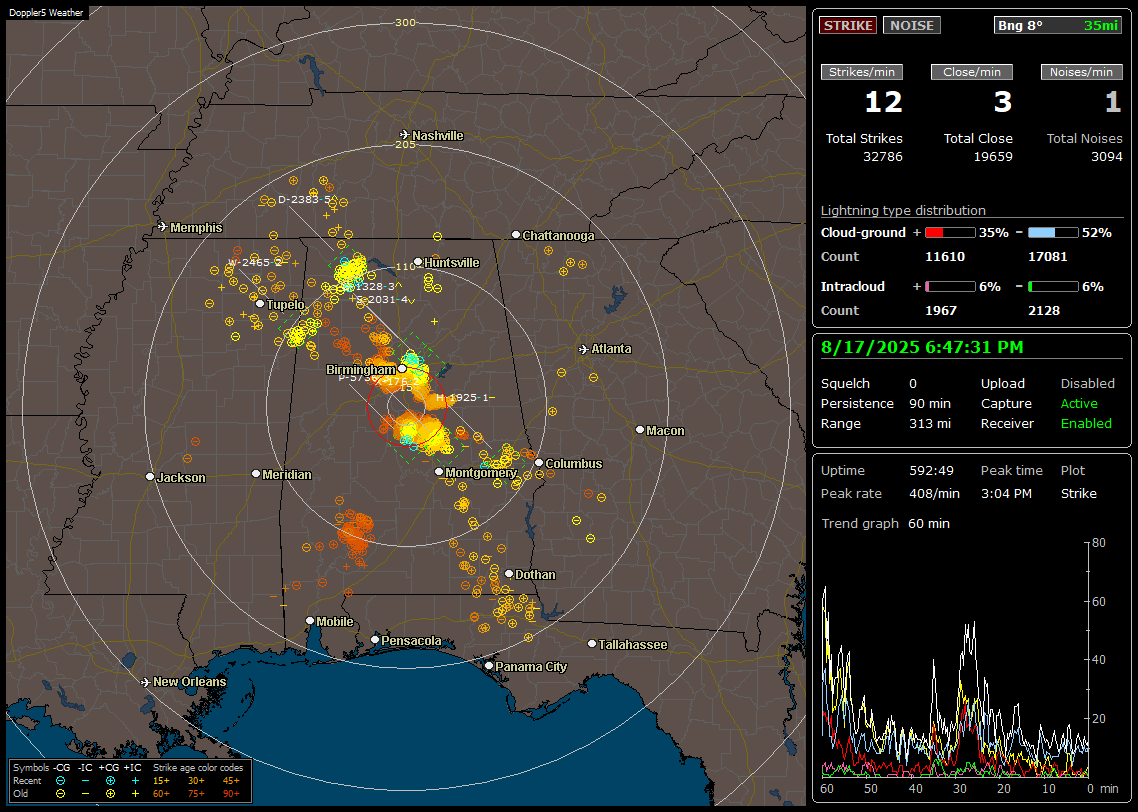Click the storm cell label D-2383-5
The image size is (1138, 812).
305,200
